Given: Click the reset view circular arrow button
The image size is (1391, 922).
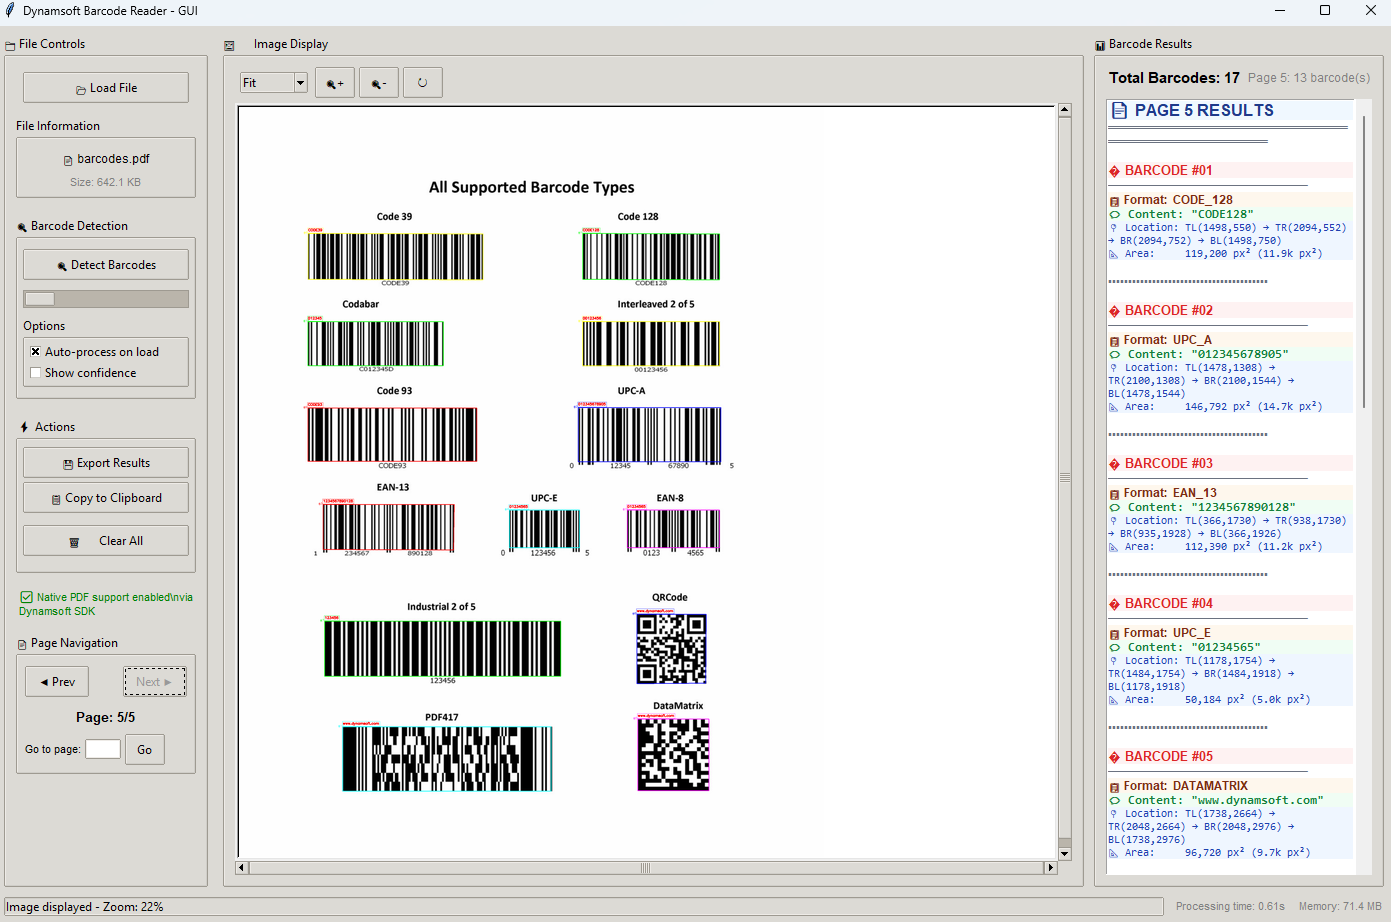Looking at the screenshot, I should click(422, 83).
